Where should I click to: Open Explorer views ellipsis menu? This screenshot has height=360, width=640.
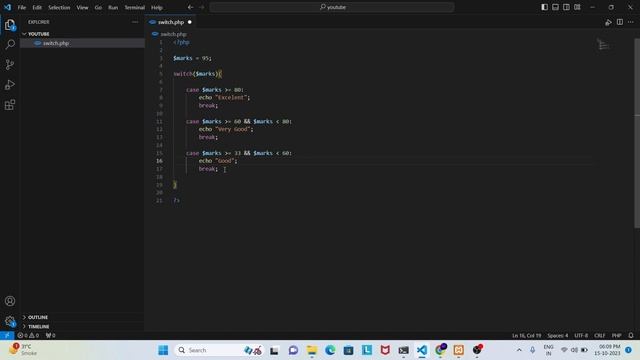coord(135,22)
